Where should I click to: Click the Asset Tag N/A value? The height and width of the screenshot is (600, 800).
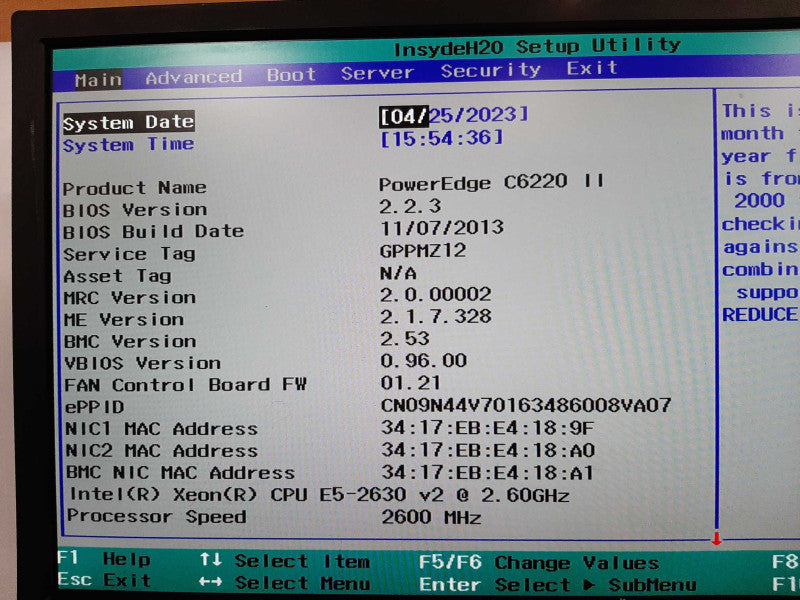click(398, 273)
